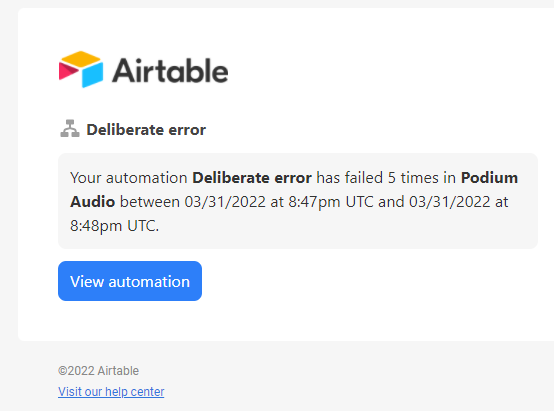Screen dimensions: 554x411
Task: Click the words 'Your automation' in the message
Action: (129, 178)
